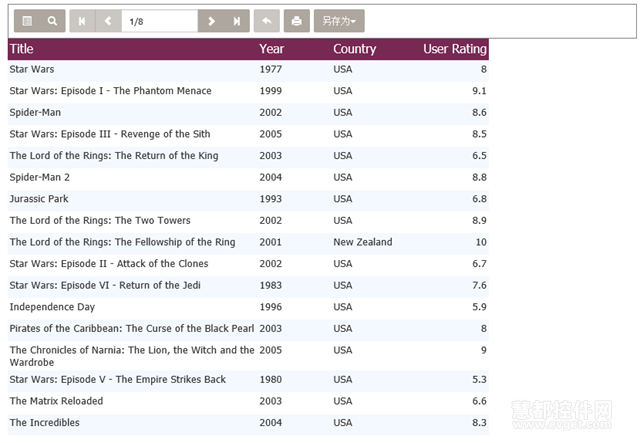
Task: Click the year 1999 cell
Action: point(271,91)
